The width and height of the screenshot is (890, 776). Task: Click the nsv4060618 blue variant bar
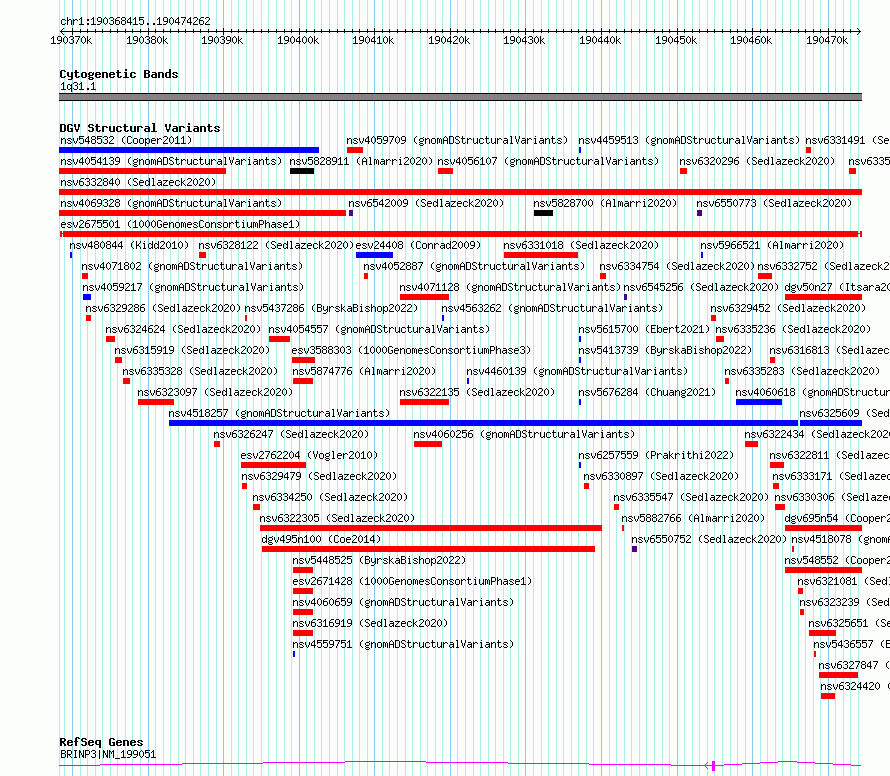(759, 402)
